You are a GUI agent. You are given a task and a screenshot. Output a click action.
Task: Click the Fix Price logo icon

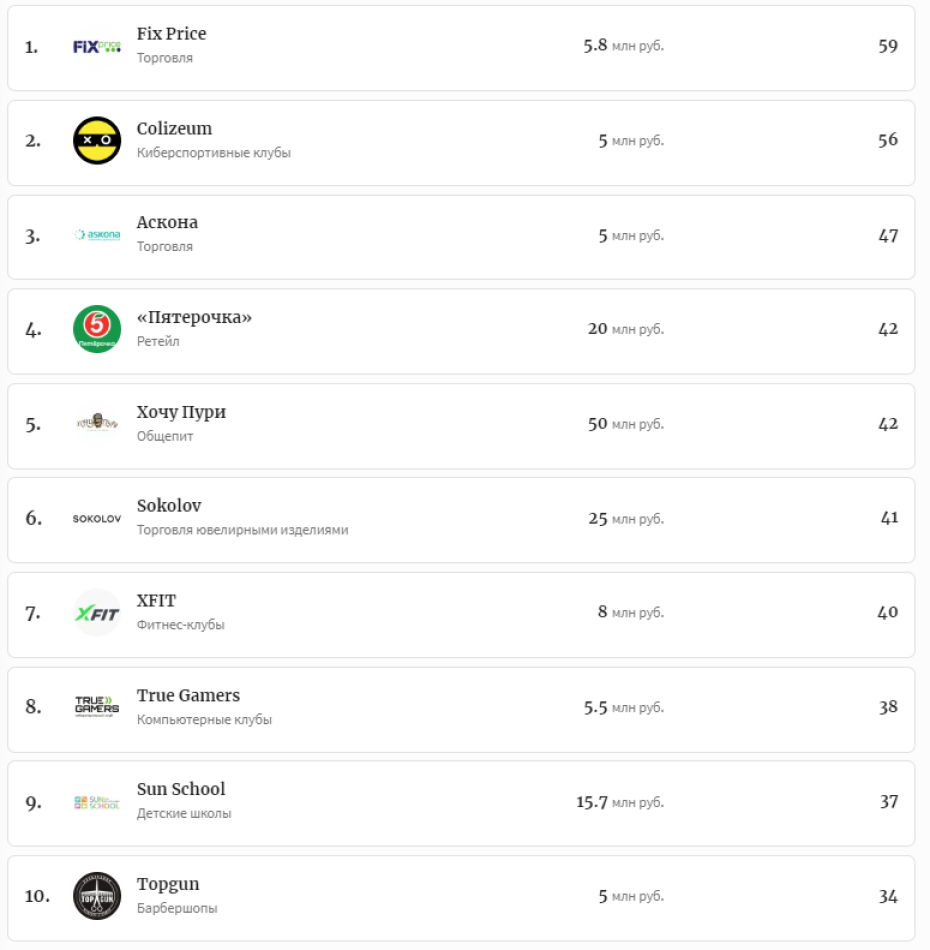[97, 46]
